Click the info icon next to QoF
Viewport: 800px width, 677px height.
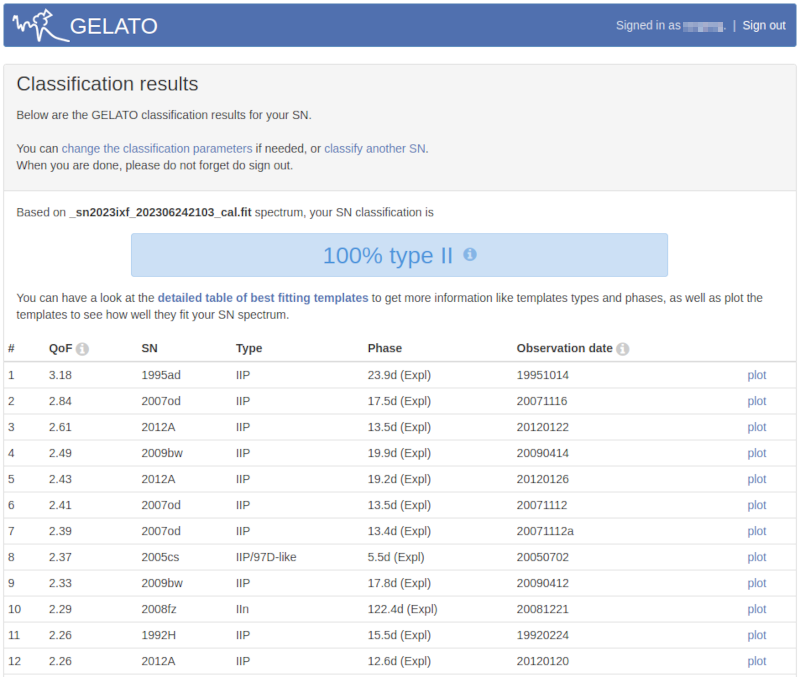[x=82, y=349]
